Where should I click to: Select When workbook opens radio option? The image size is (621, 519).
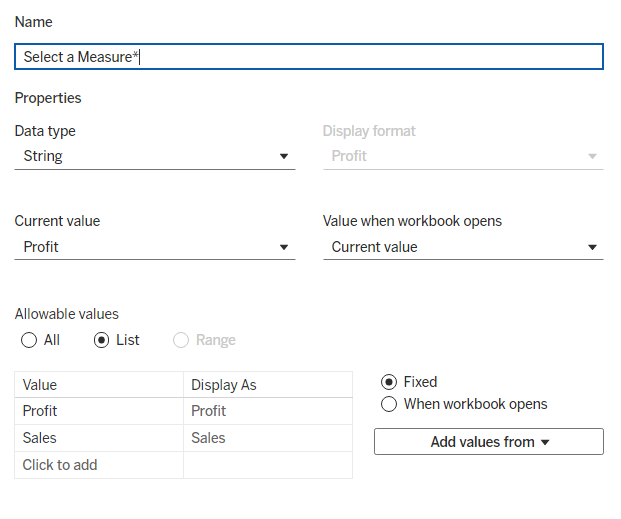point(389,404)
